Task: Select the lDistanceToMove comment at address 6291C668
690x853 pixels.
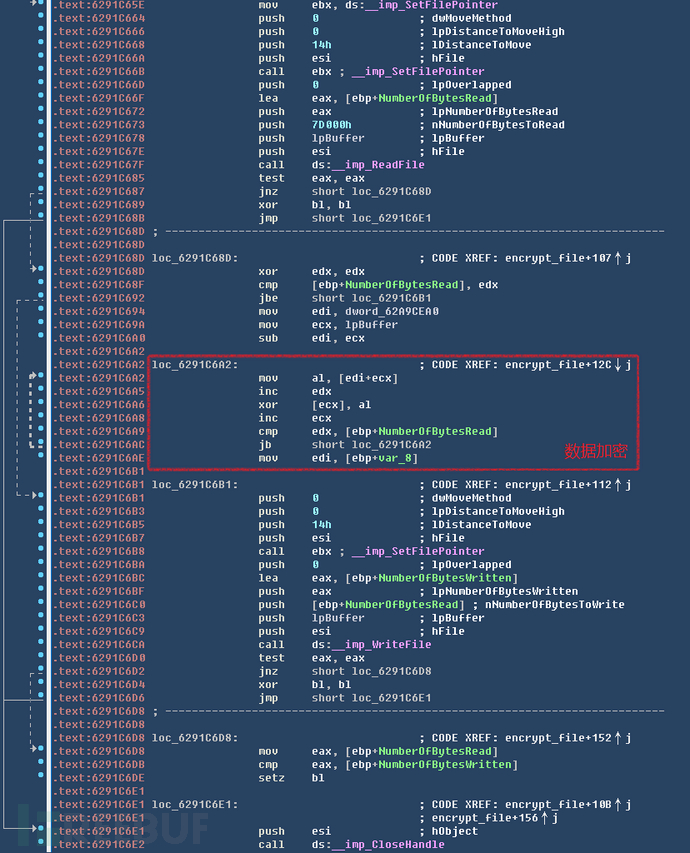Action: point(482,45)
